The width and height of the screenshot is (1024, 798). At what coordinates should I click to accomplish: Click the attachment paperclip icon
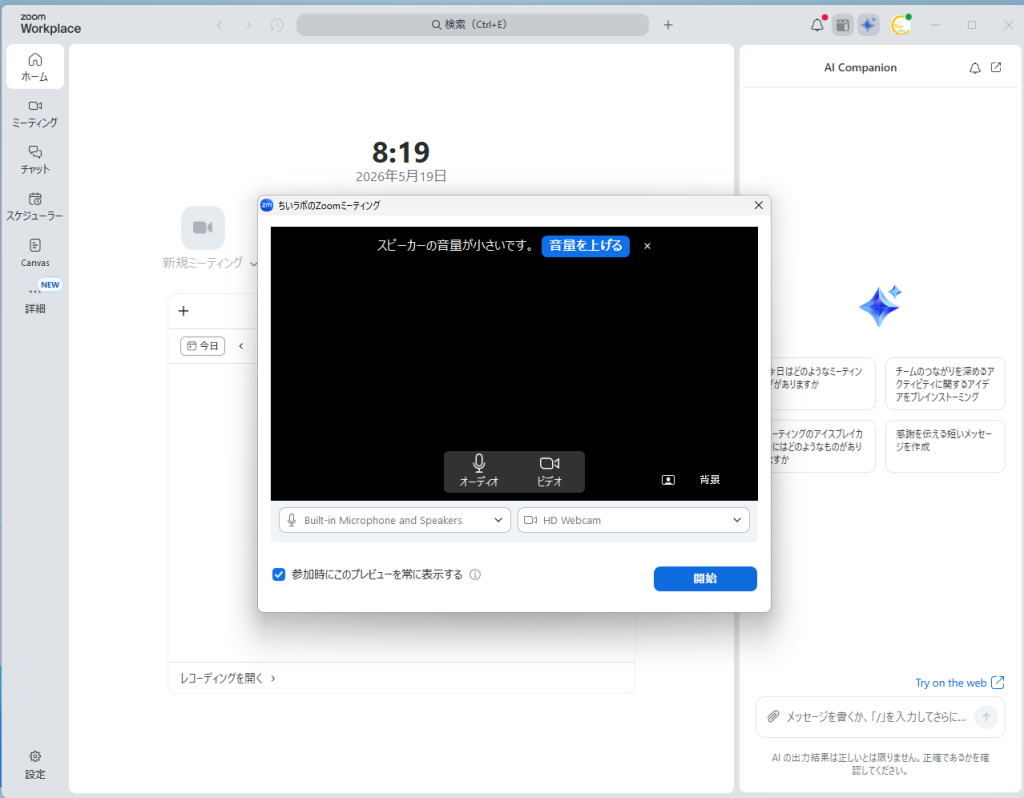click(773, 716)
